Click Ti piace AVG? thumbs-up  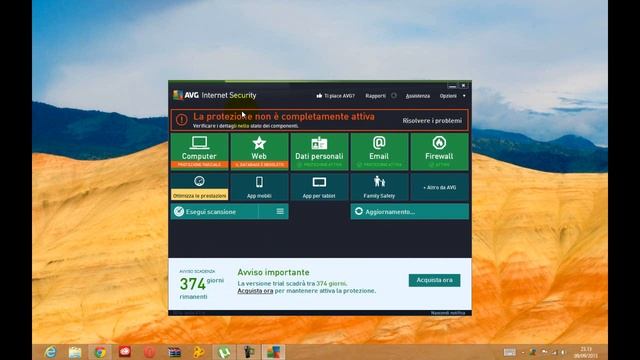click(336, 96)
